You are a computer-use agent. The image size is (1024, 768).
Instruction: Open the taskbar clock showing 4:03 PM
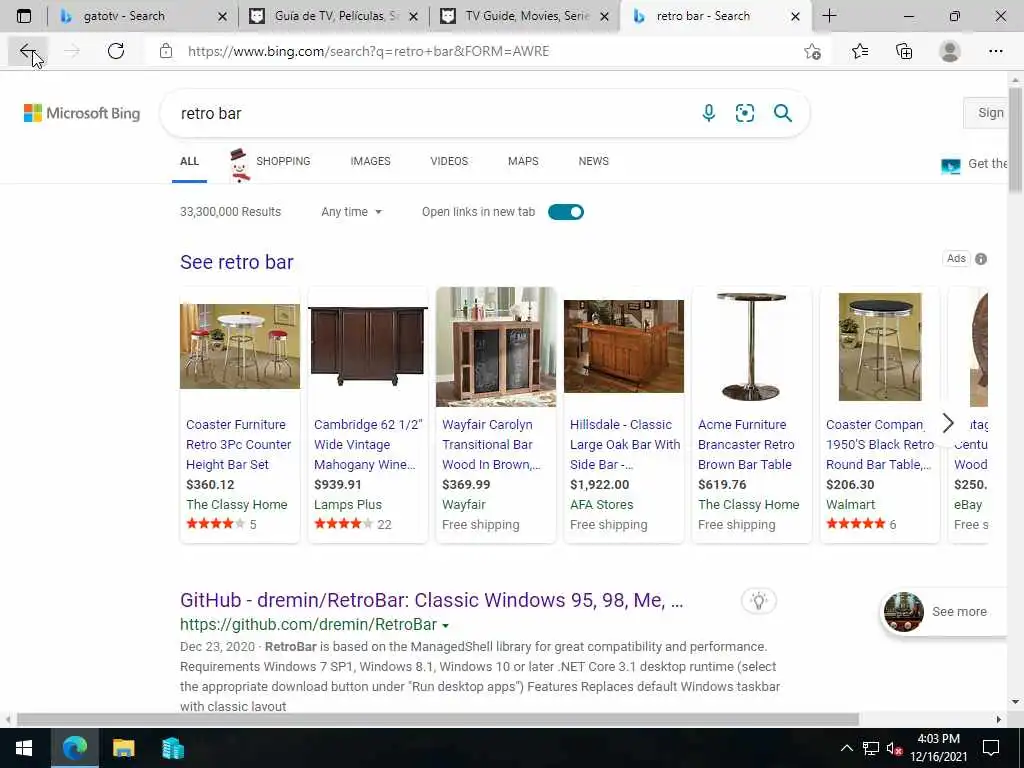pyautogui.click(x=938, y=748)
